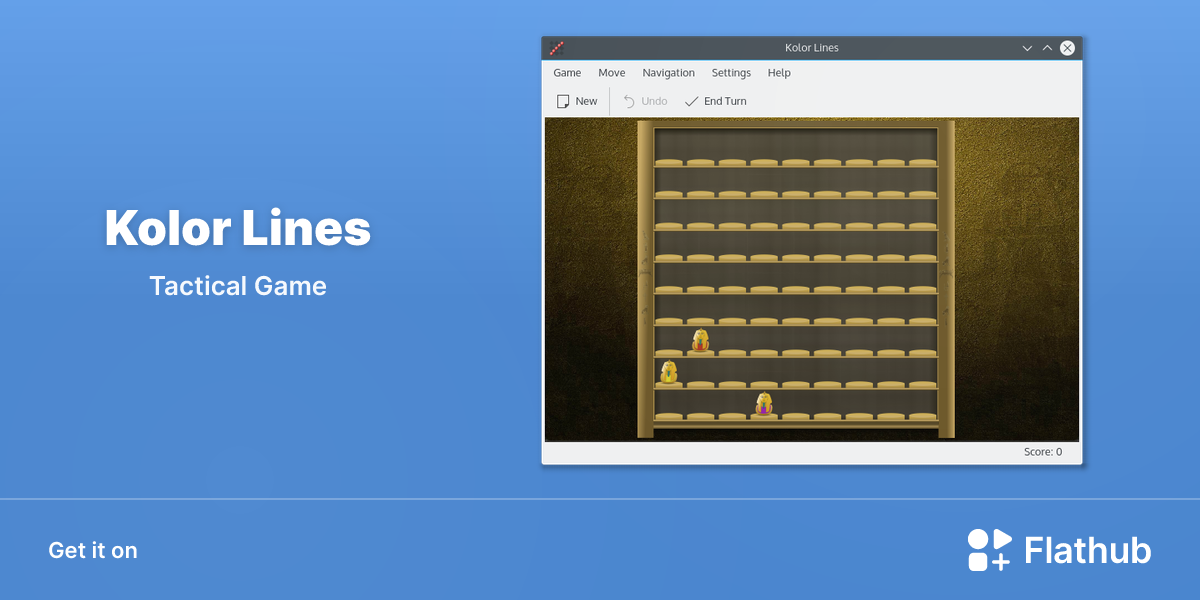Select the pharaoh ball on eighth shelf
Viewport: 1200px width, 600px height.
click(x=669, y=373)
